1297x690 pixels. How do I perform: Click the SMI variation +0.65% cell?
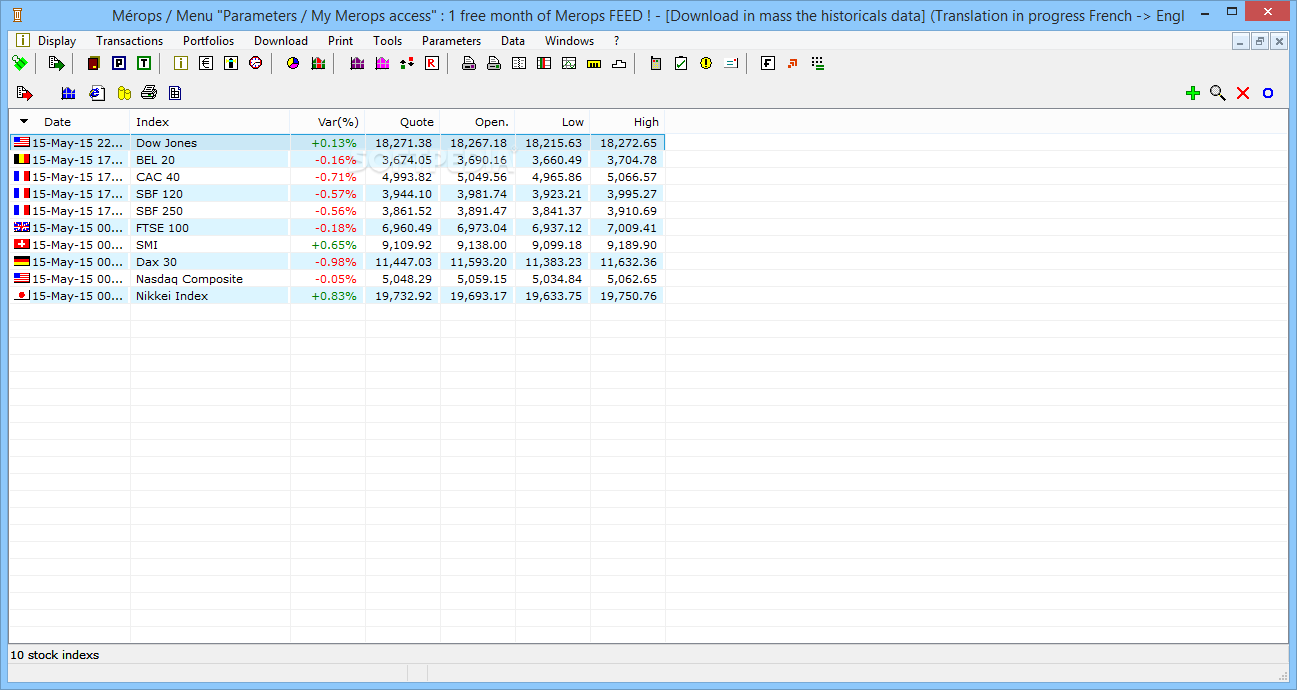pos(334,245)
